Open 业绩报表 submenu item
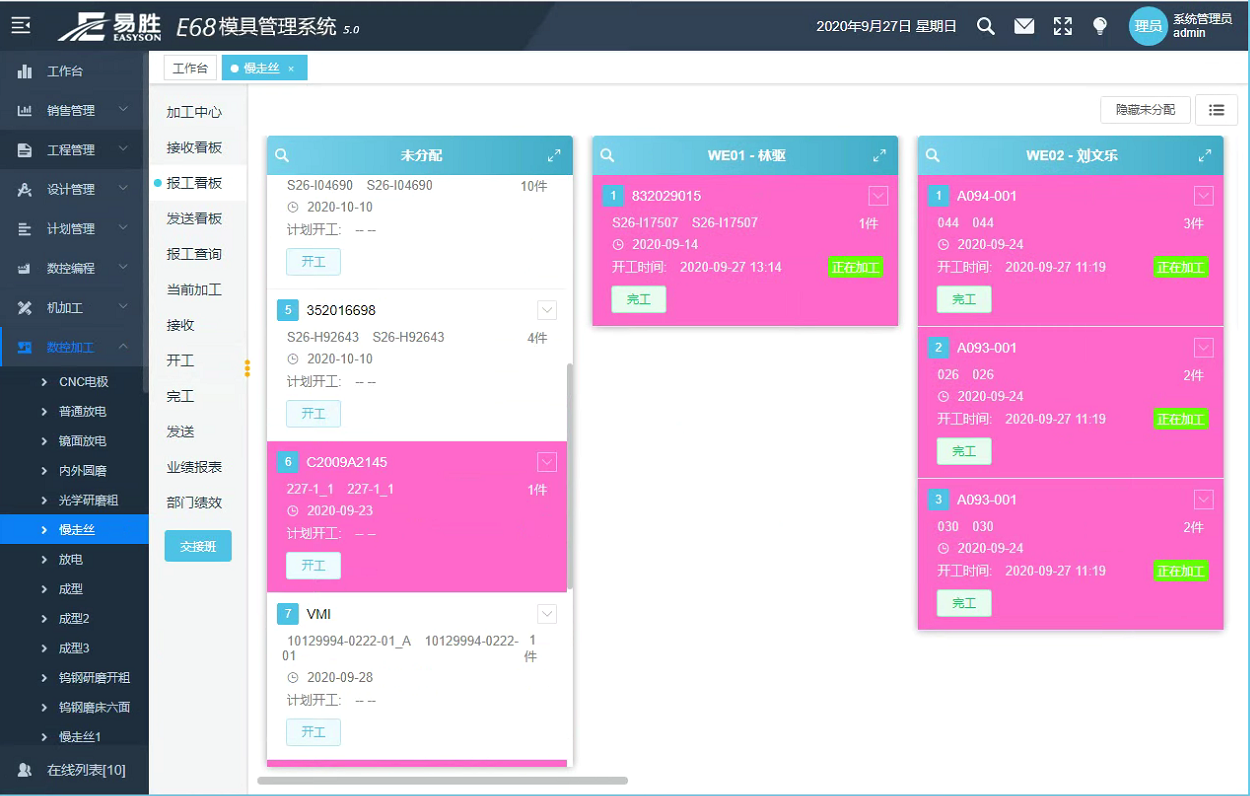The width and height of the screenshot is (1250, 796). pos(194,467)
